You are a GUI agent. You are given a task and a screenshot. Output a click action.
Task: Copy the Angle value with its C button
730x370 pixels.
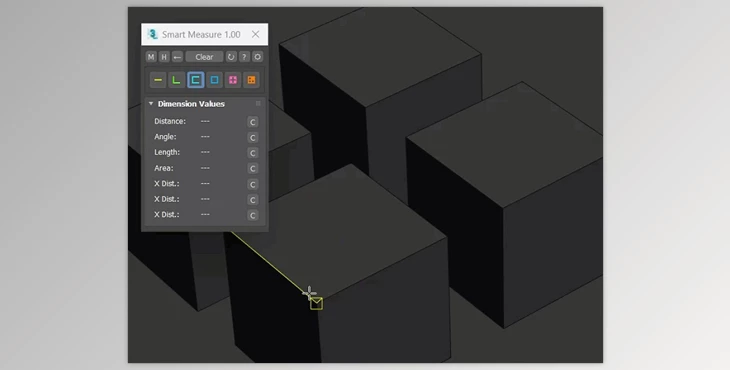pos(253,137)
